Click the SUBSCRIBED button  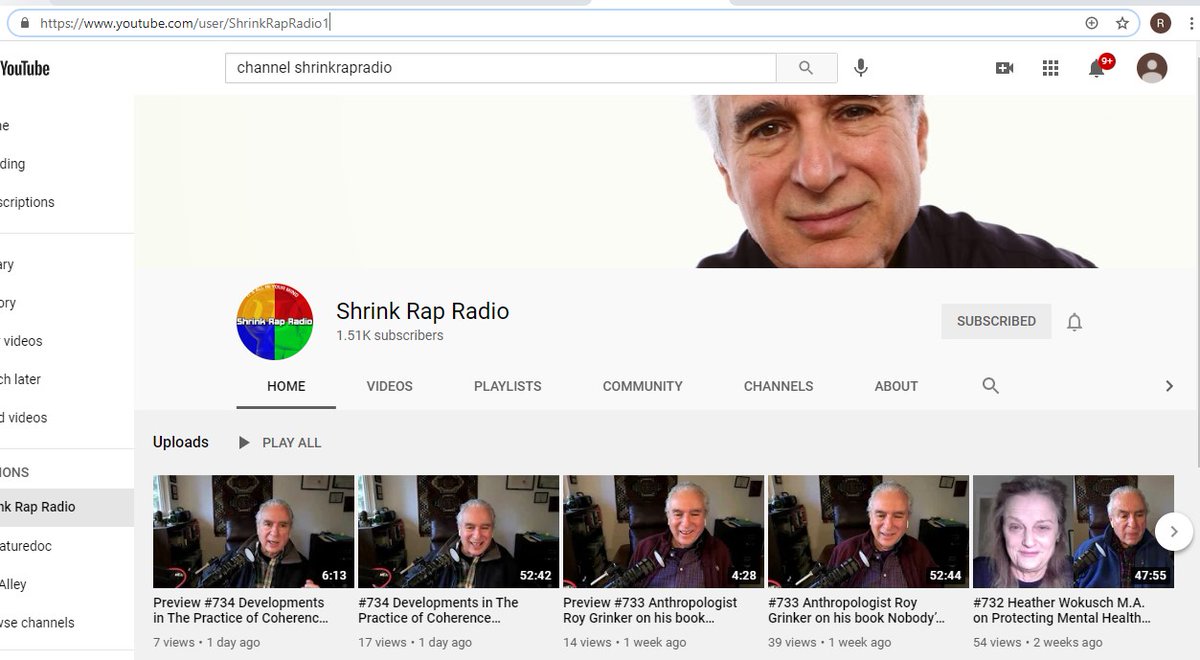pyautogui.click(x=996, y=321)
